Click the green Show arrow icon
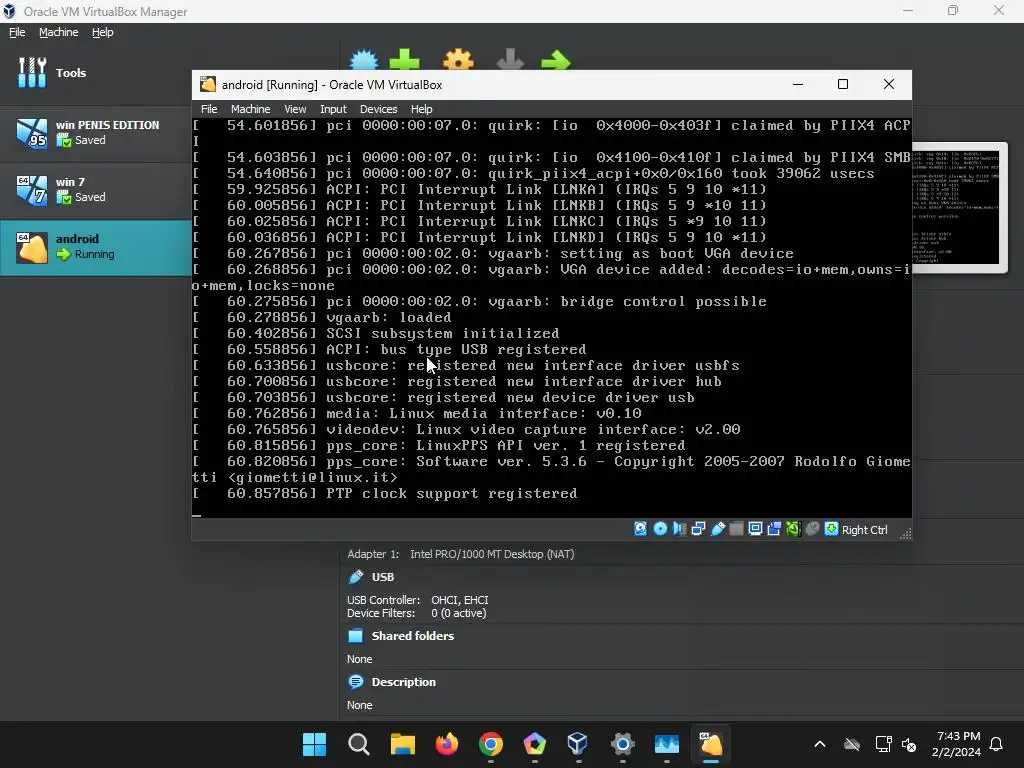 coord(556,61)
